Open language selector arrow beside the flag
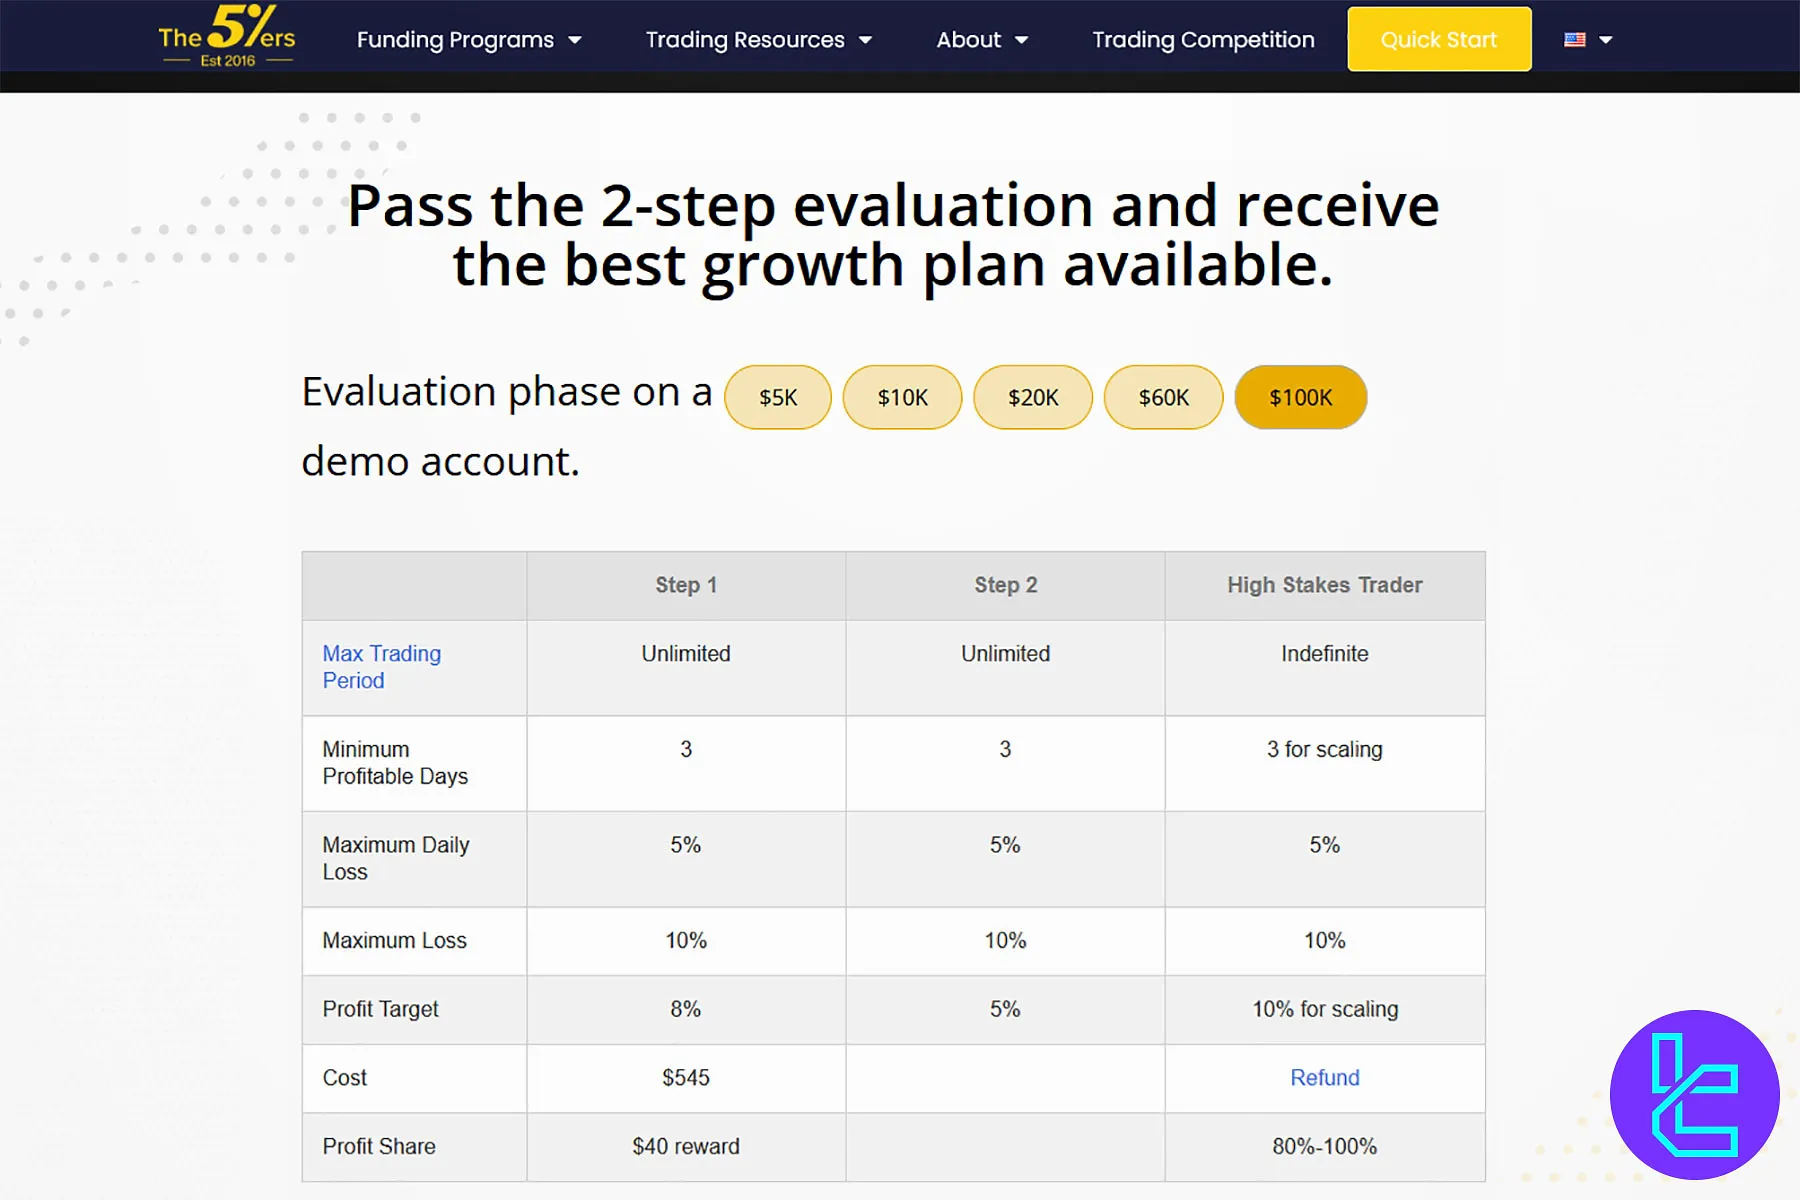 pos(1606,41)
